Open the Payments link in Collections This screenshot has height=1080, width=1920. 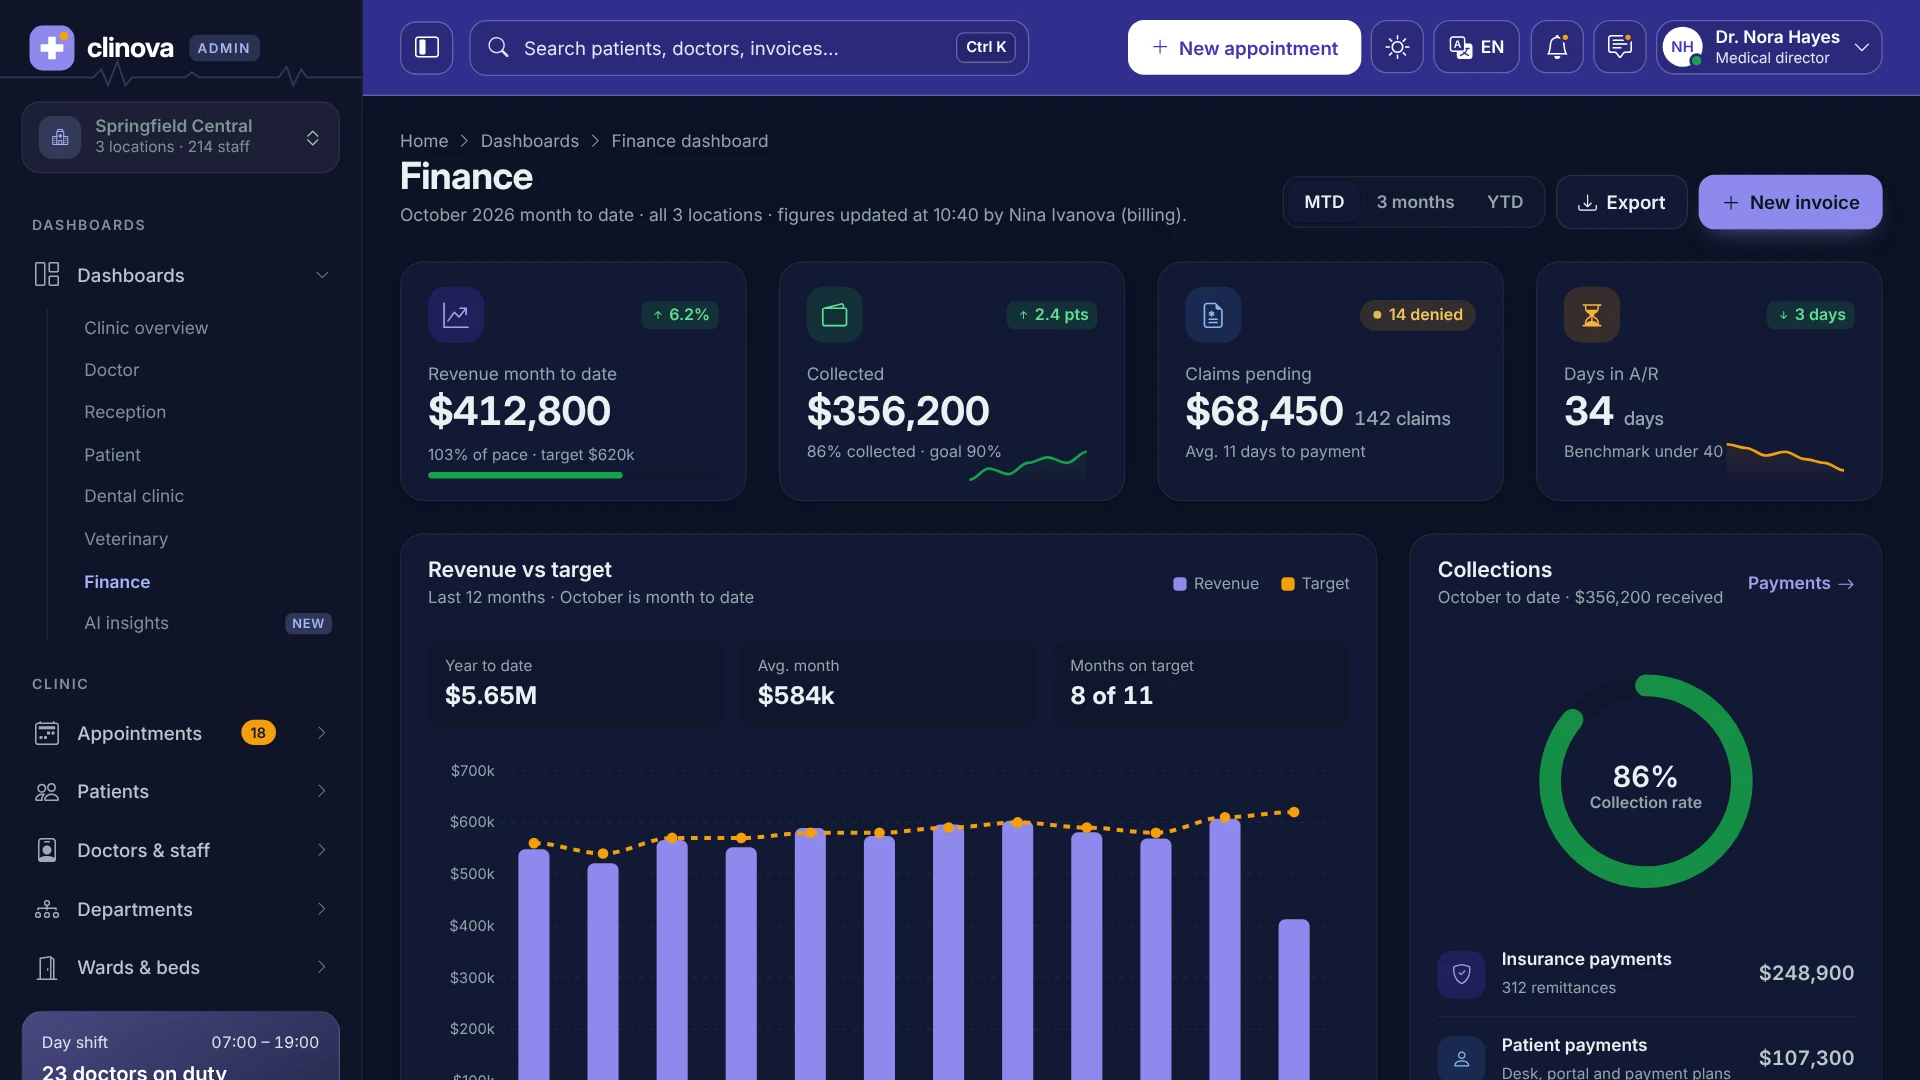pos(1800,583)
